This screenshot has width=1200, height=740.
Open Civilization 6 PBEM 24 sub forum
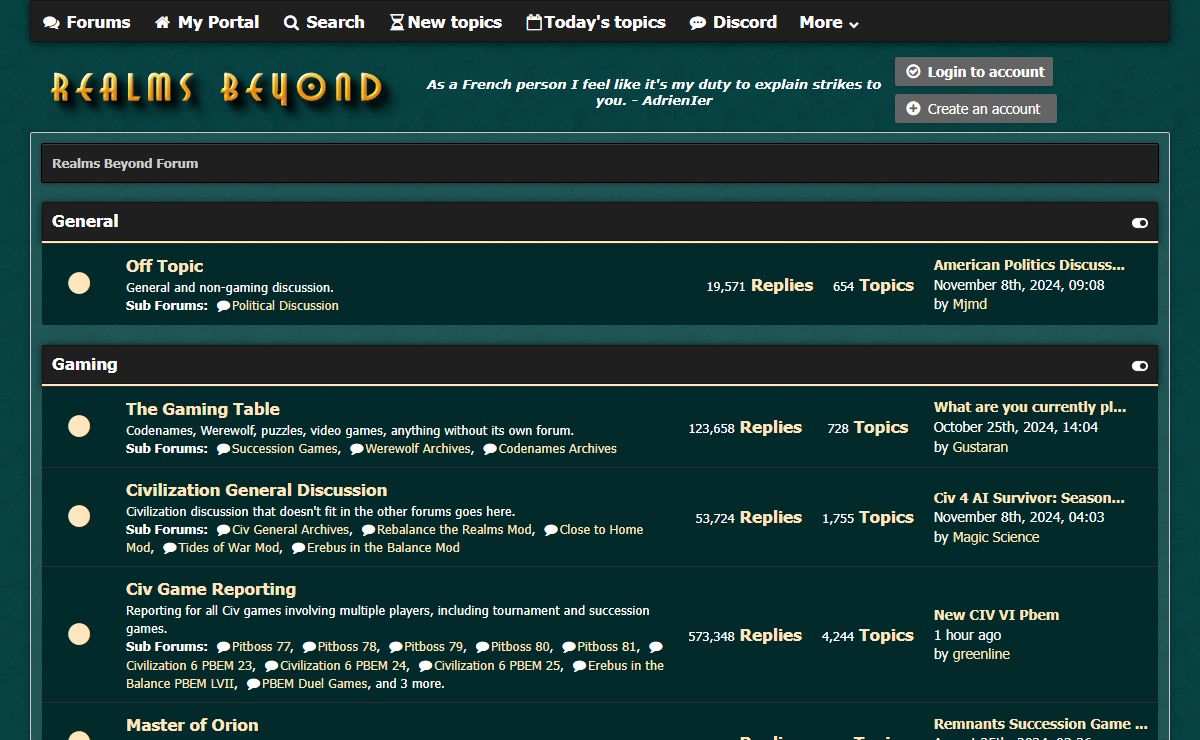tap(343, 666)
